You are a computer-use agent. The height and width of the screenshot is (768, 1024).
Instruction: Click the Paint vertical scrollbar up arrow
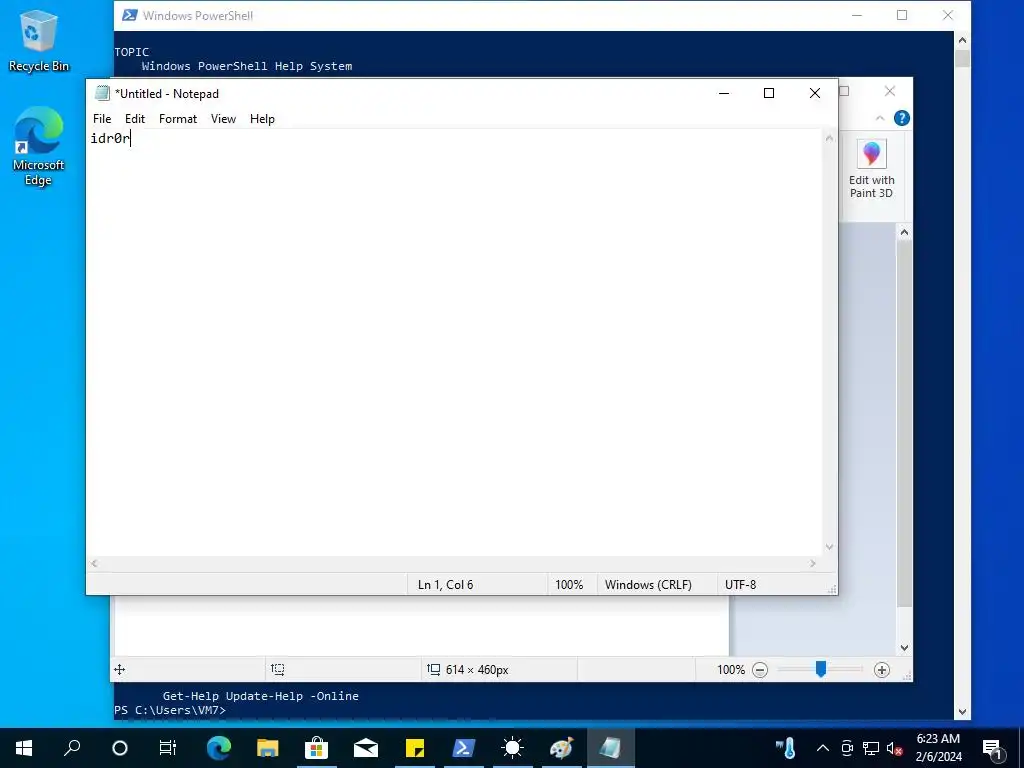[904, 232]
